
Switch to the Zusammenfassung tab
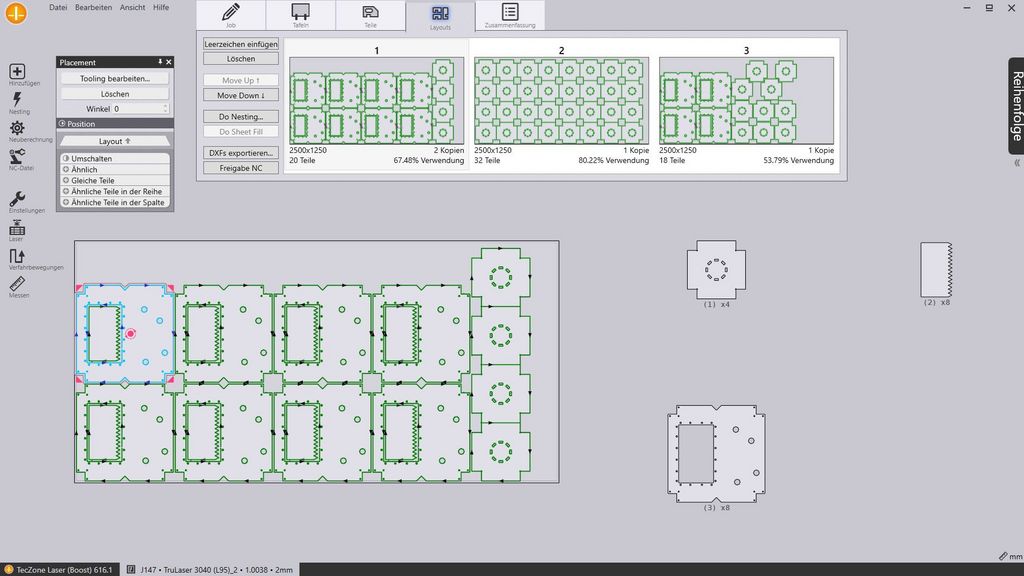pyautogui.click(x=510, y=16)
